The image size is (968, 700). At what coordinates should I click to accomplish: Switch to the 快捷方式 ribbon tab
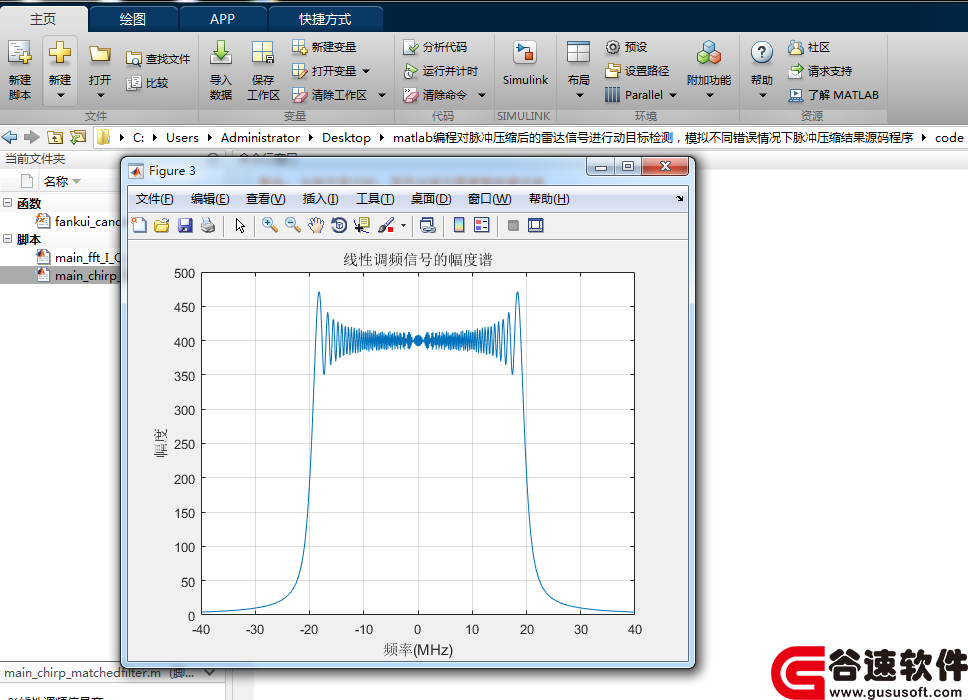point(325,19)
